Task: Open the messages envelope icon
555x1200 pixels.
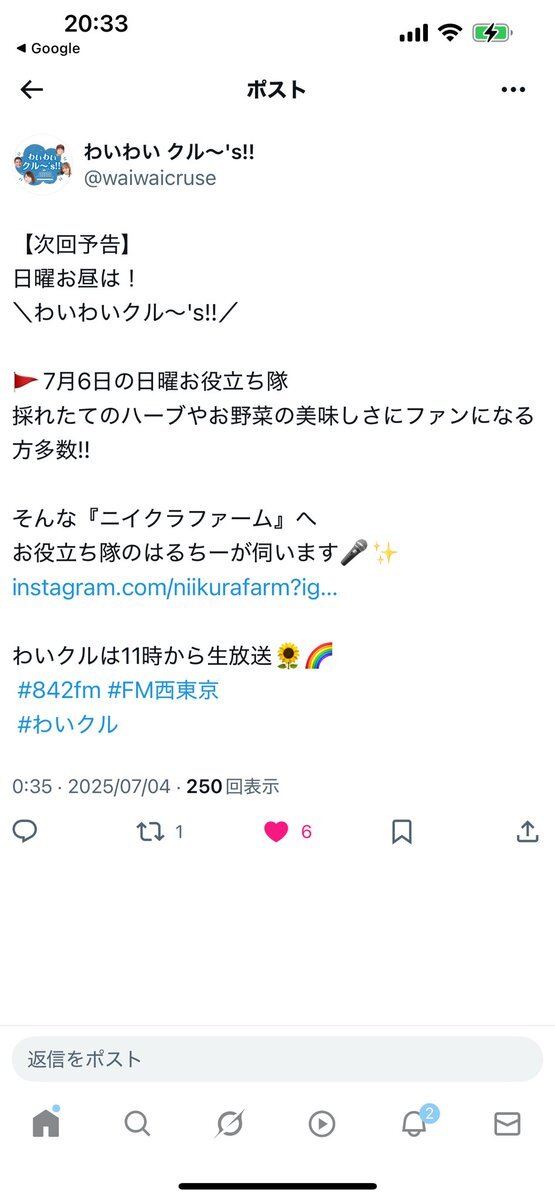Action: coord(507,1124)
